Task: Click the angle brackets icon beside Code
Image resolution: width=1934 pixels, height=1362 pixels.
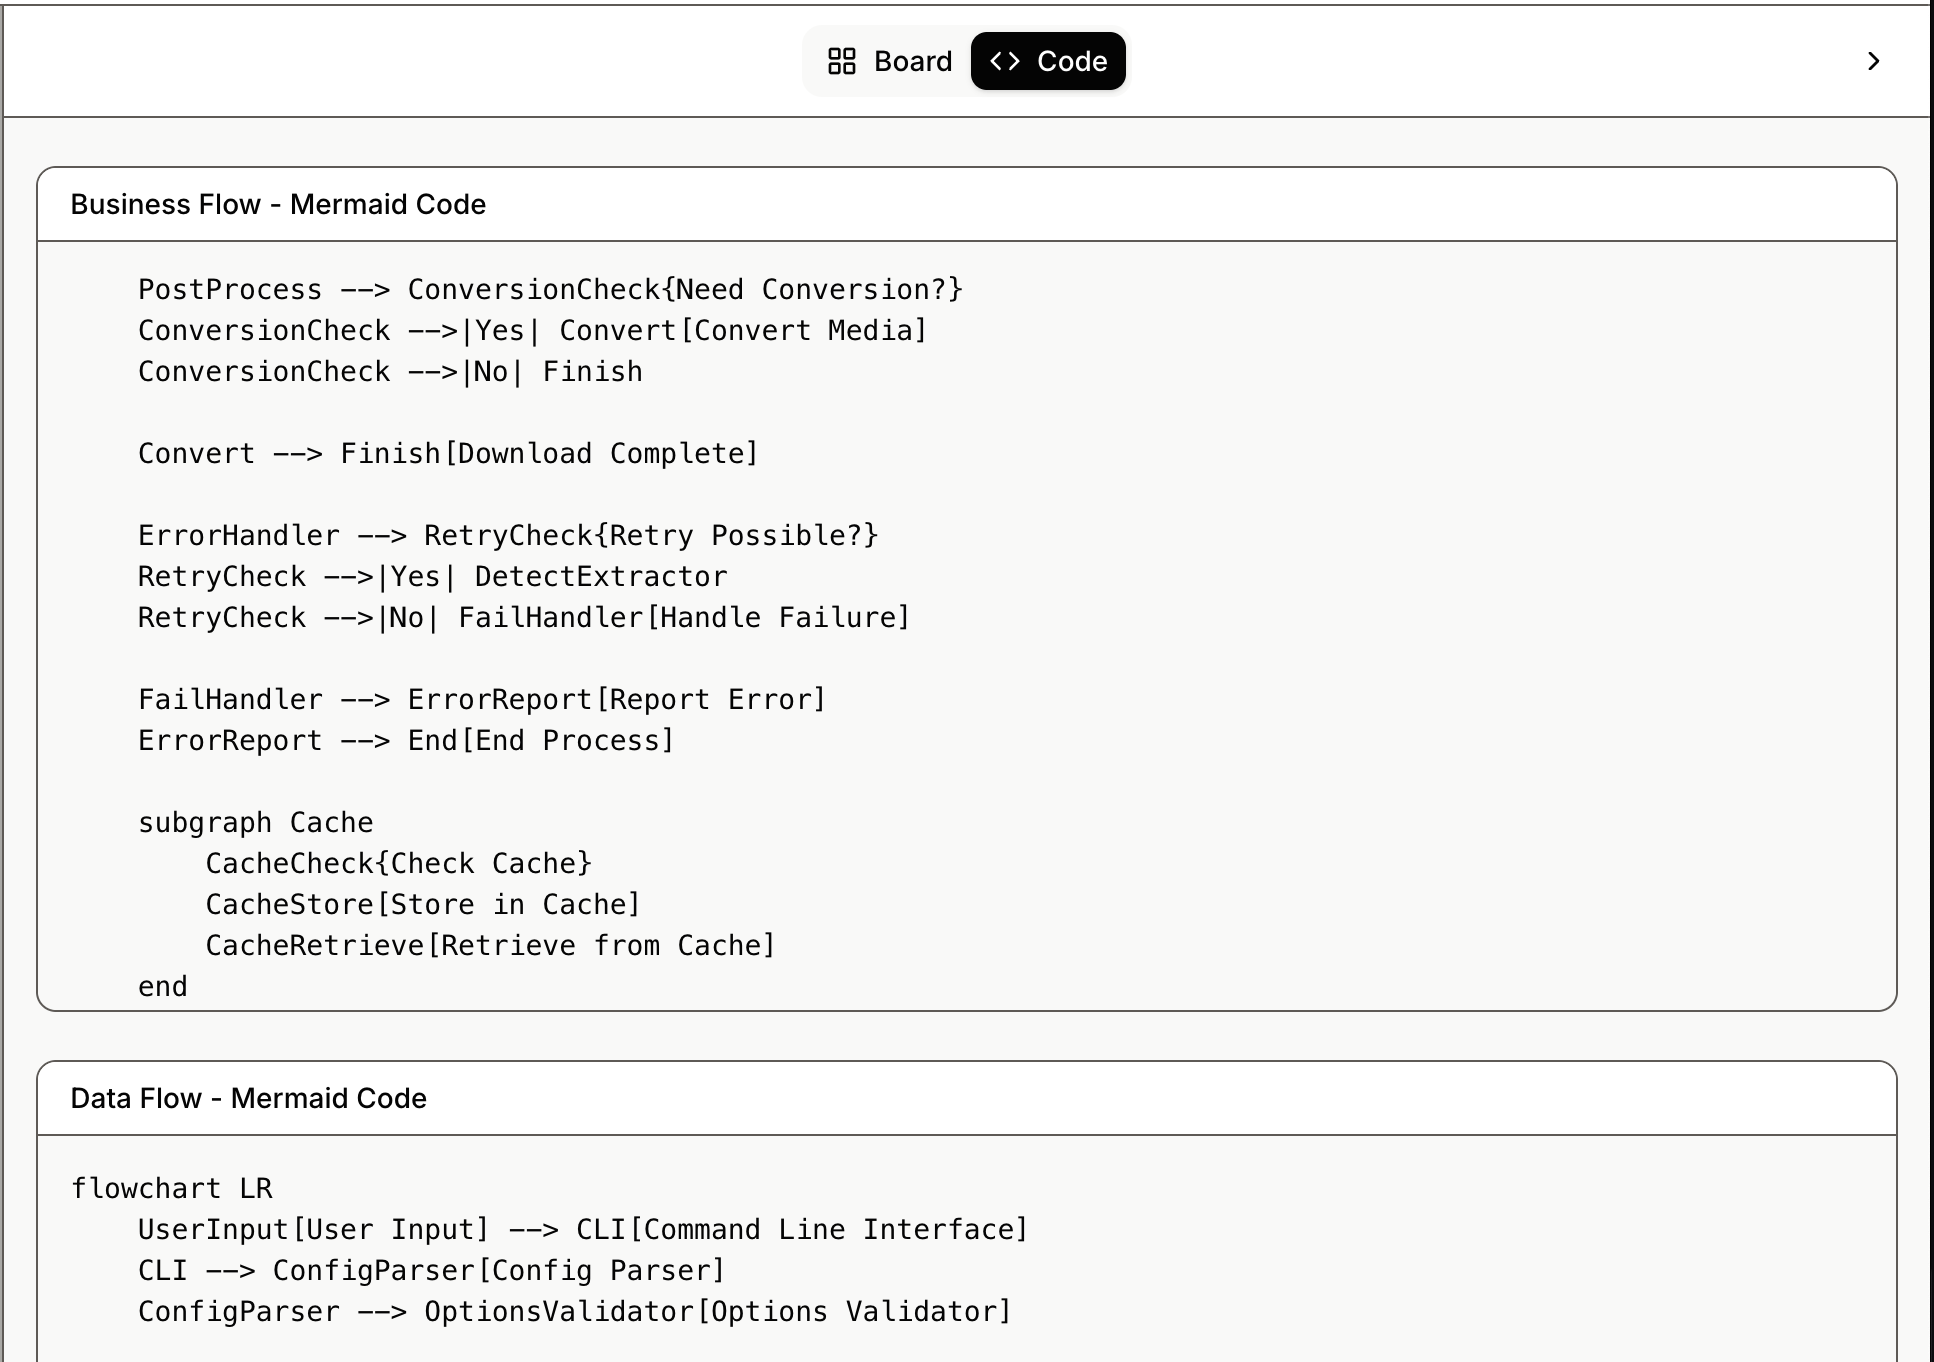Action: (x=1005, y=61)
